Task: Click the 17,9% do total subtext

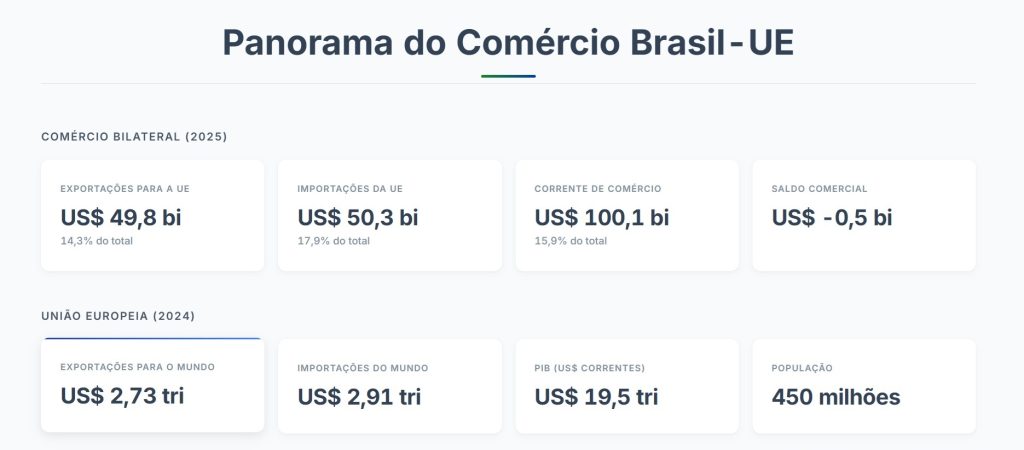Action: click(334, 241)
